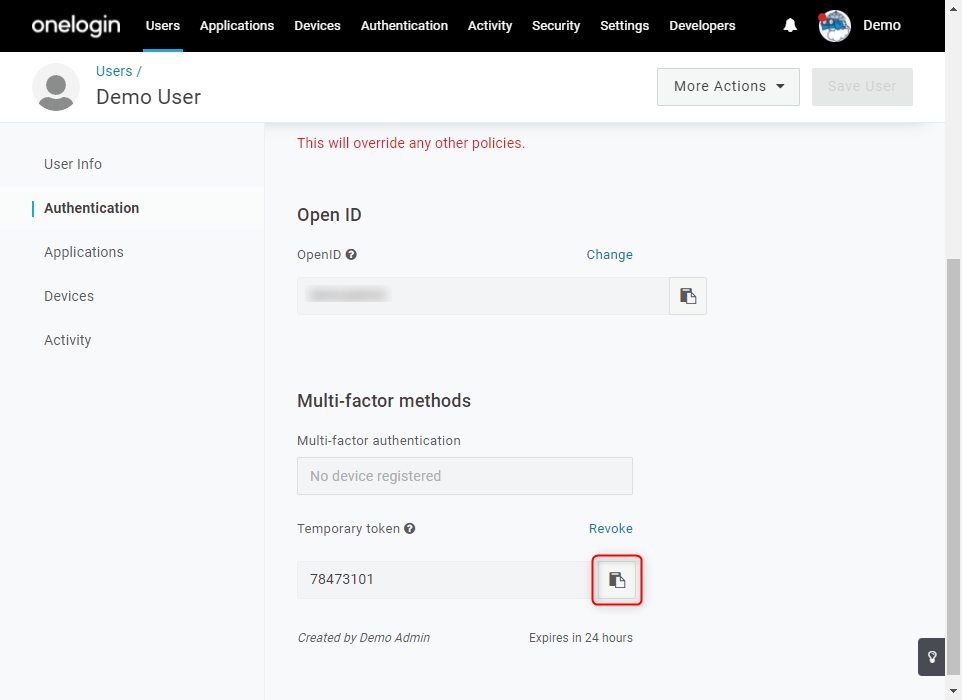Image resolution: width=962 pixels, height=700 pixels.
Task: Open the Security menu in navbar
Action: click(556, 26)
